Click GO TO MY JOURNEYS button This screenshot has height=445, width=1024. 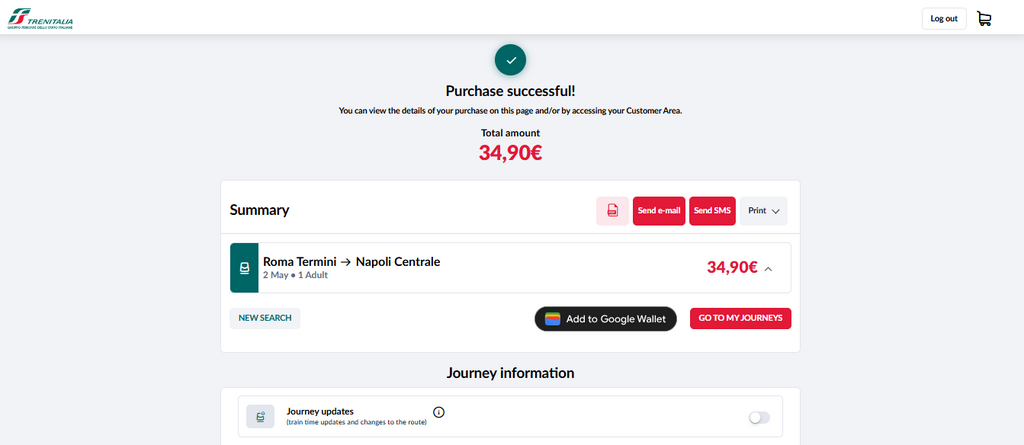click(x=741, y=318)
